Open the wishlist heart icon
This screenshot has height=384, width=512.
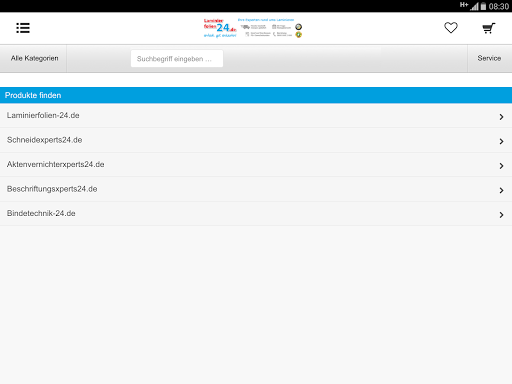click(x=451, y=28)
